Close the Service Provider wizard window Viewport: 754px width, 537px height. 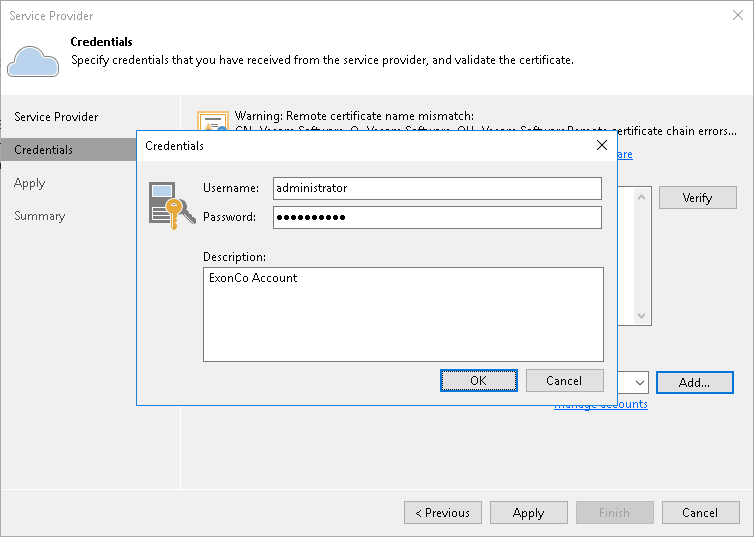tap(738, 16)
